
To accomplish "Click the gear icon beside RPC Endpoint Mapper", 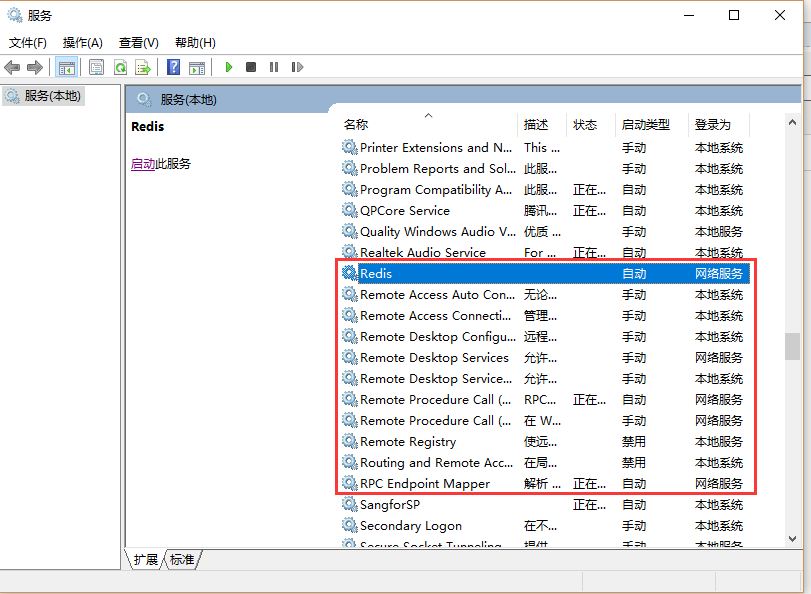I will (350, 483).
